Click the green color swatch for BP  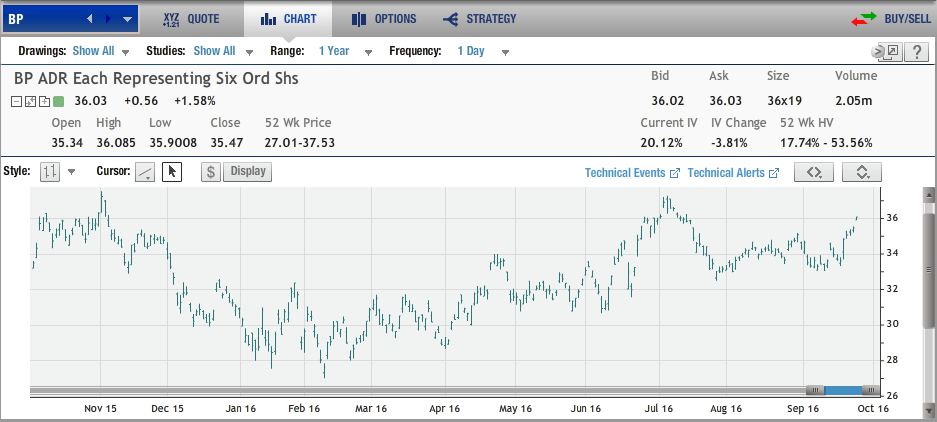coord(58,102)
